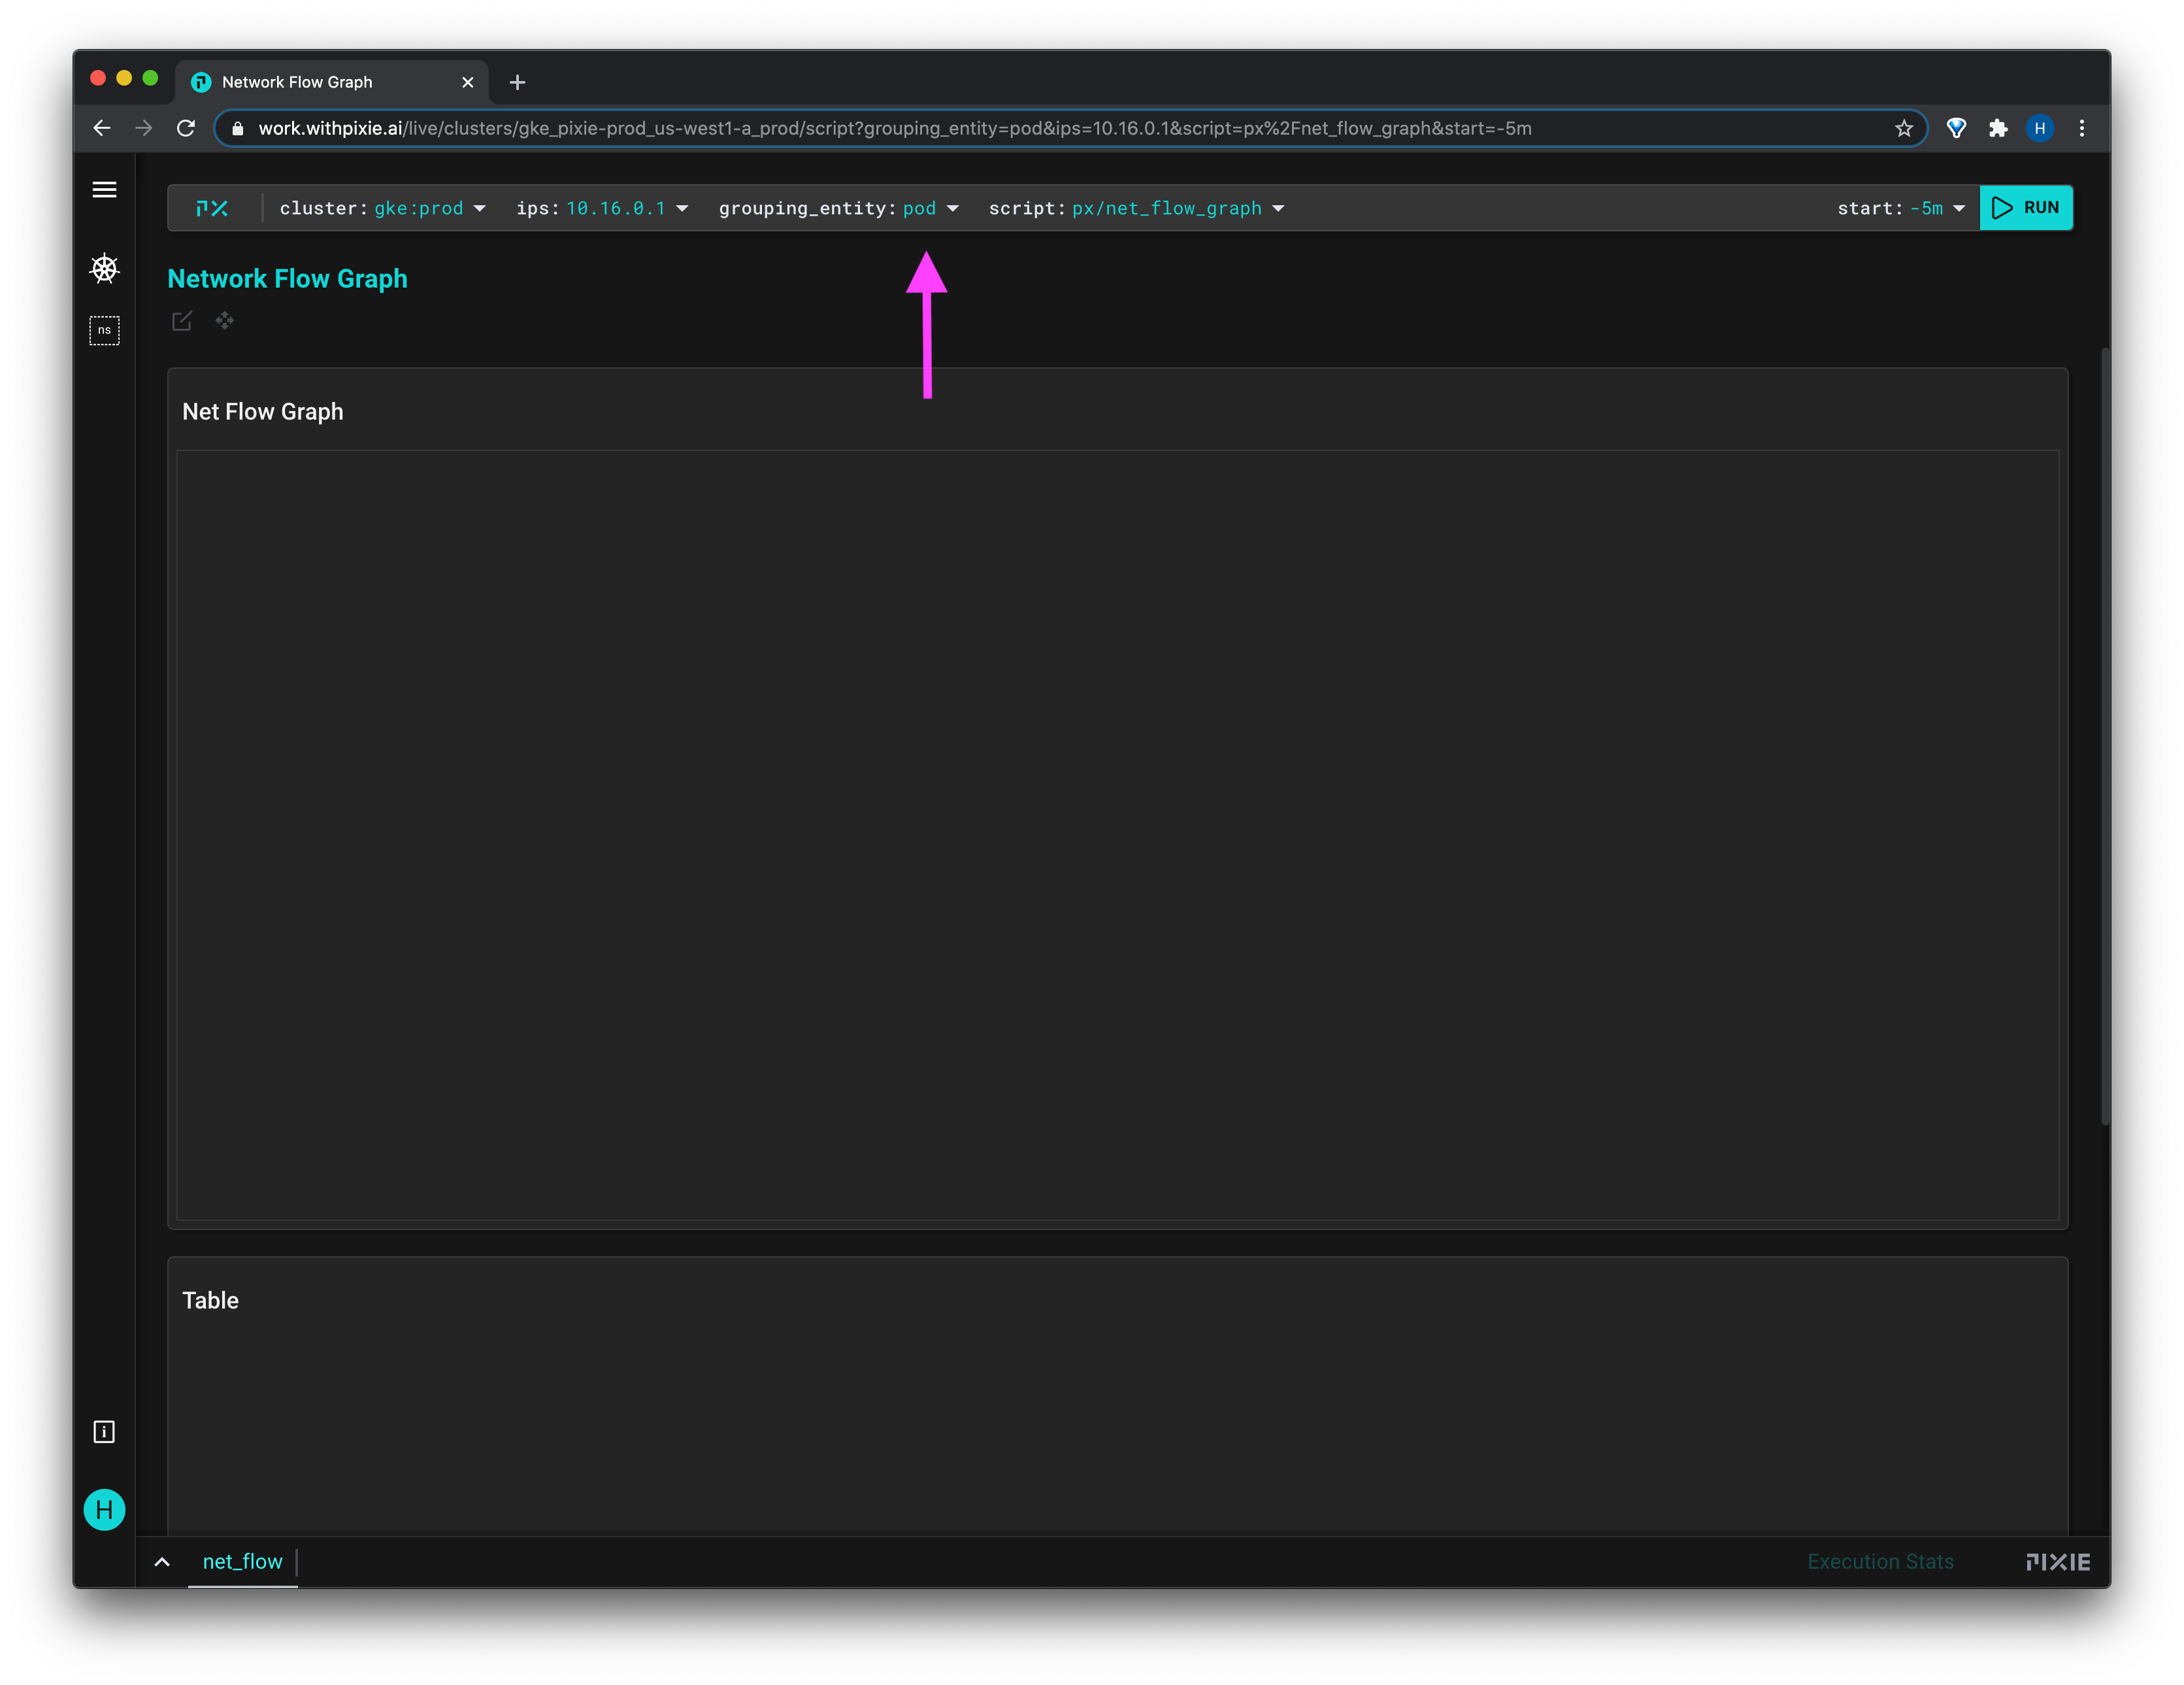Click the info docs icon in sidebar
The height and width of the screenshot is (1685, 2184).
[104, 1431]
